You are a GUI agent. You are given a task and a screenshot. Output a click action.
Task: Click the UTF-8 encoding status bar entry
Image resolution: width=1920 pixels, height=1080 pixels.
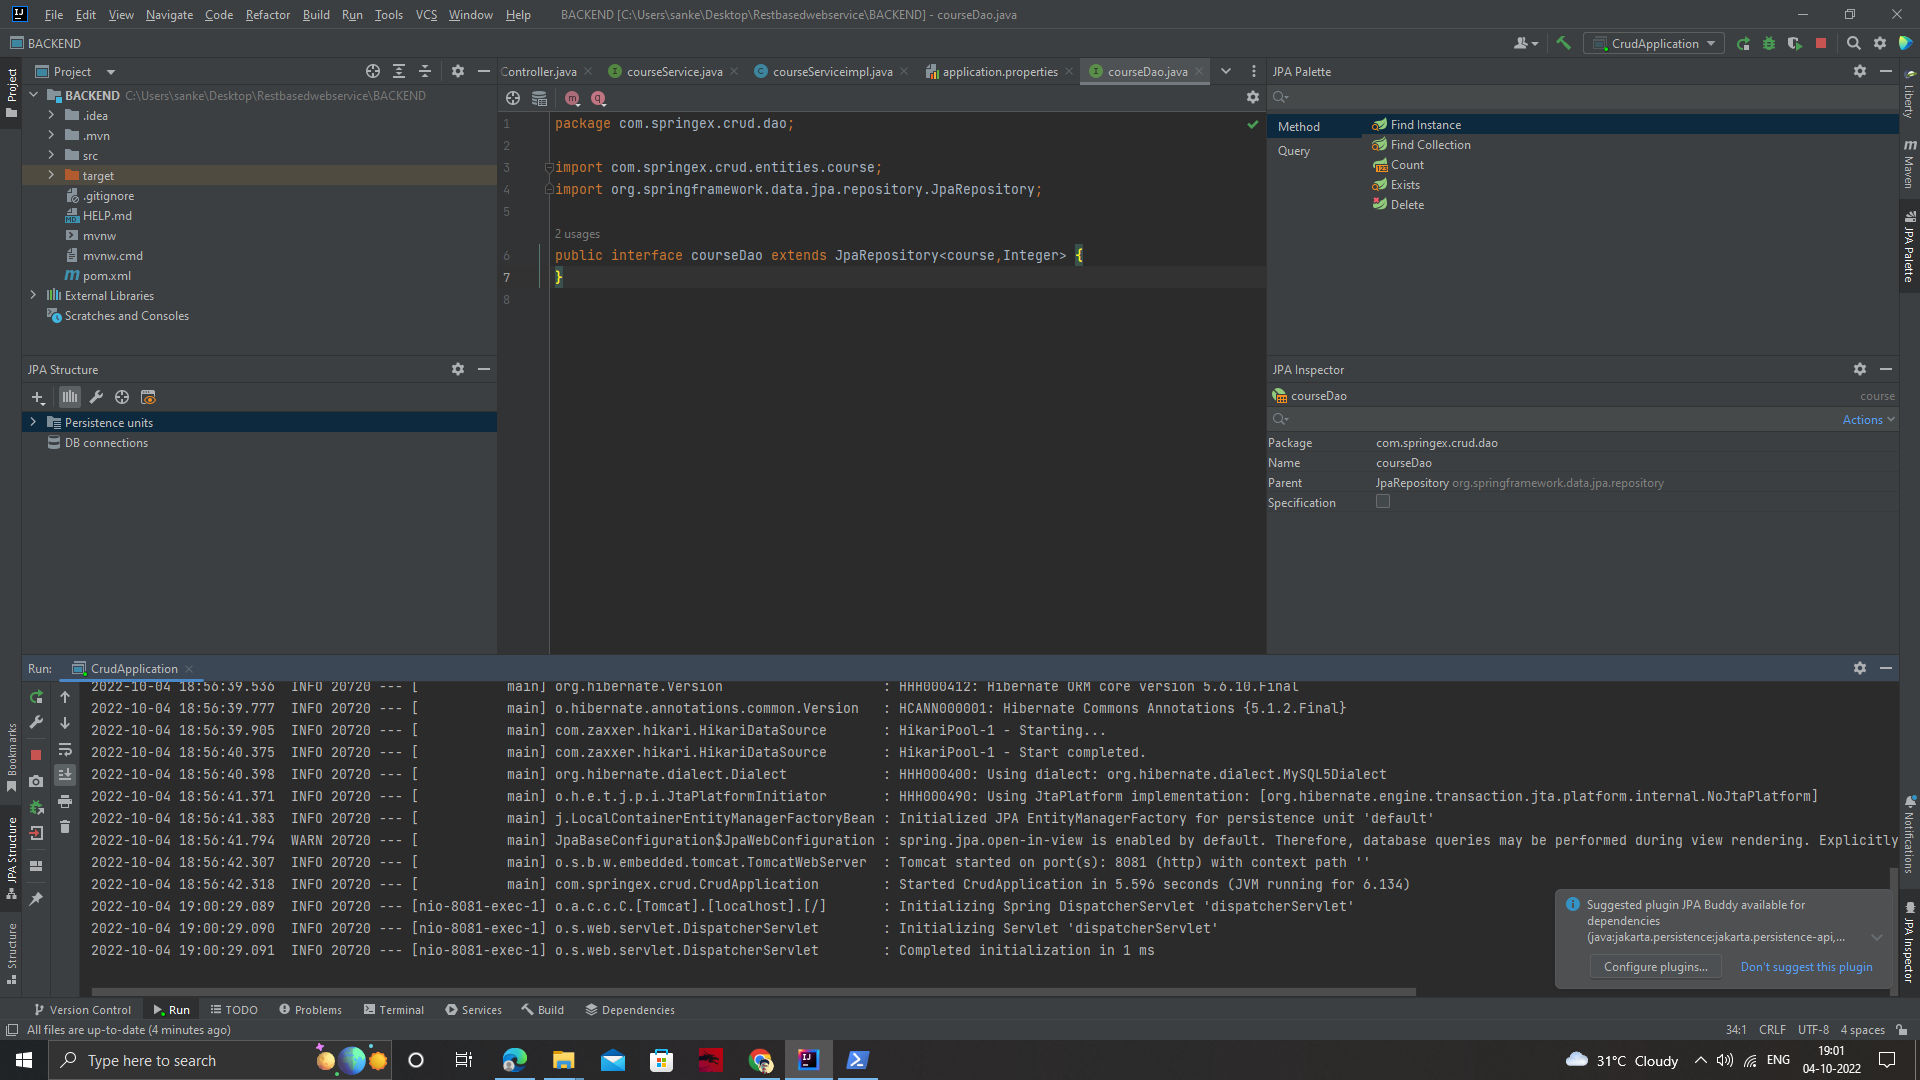click(1813, 1030)
